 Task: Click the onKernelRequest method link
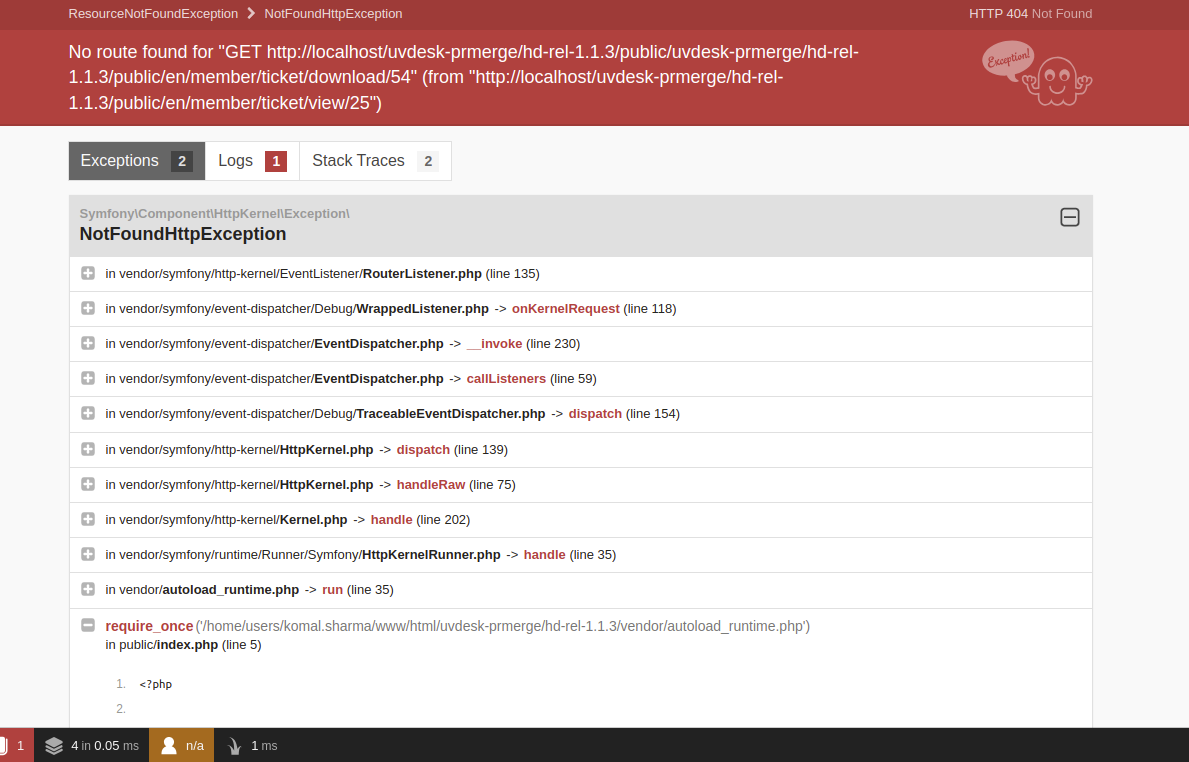565,308
